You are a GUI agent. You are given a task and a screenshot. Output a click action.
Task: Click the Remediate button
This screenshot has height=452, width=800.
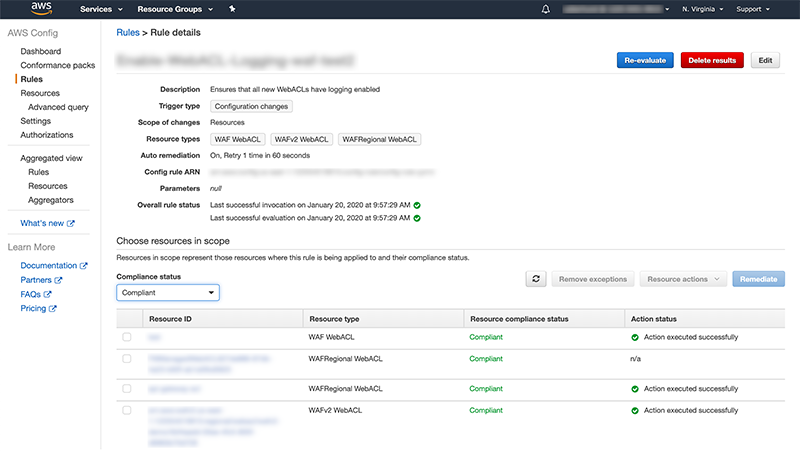coord(758,279)
